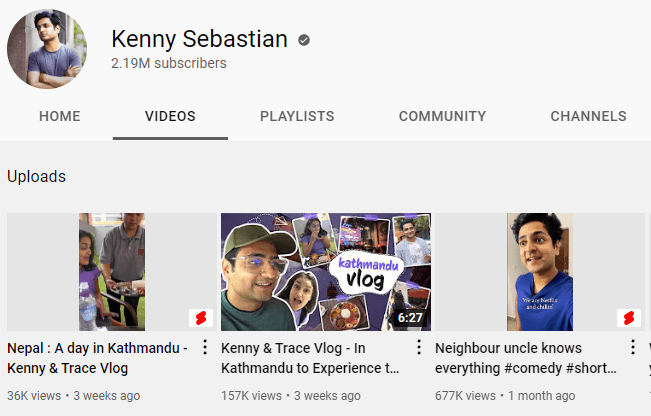Go to the COMMUNITY tab

(443, 116)
